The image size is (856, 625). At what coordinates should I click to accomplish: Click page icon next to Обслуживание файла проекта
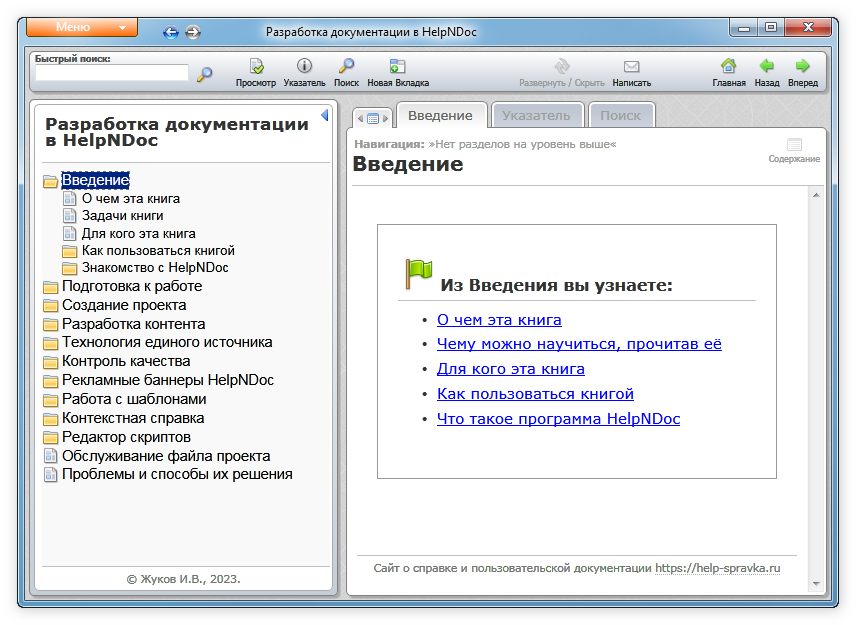50,456
